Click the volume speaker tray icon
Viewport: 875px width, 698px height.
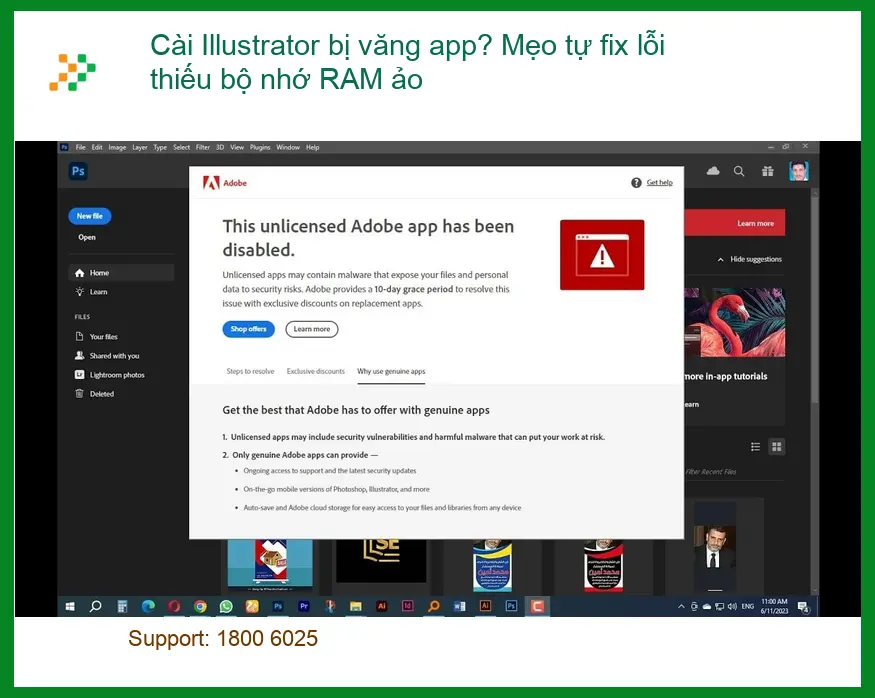(732, 606)
